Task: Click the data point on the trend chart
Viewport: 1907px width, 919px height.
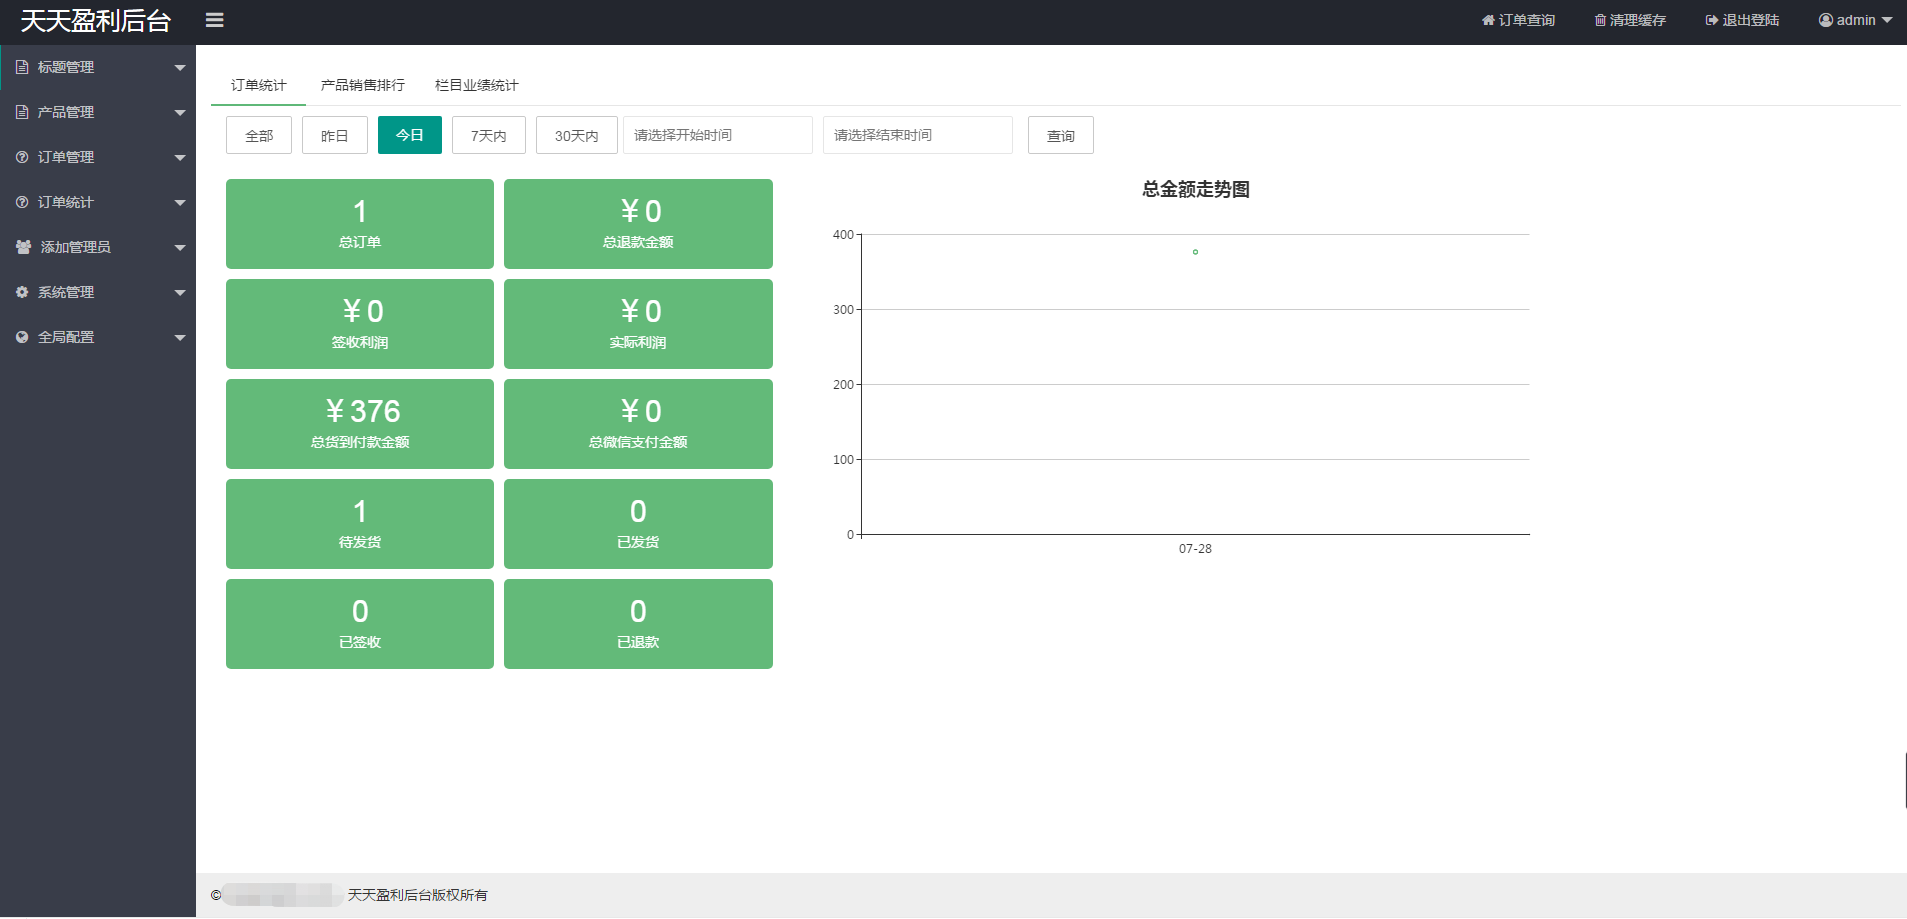Action: tap(1195, 252)
